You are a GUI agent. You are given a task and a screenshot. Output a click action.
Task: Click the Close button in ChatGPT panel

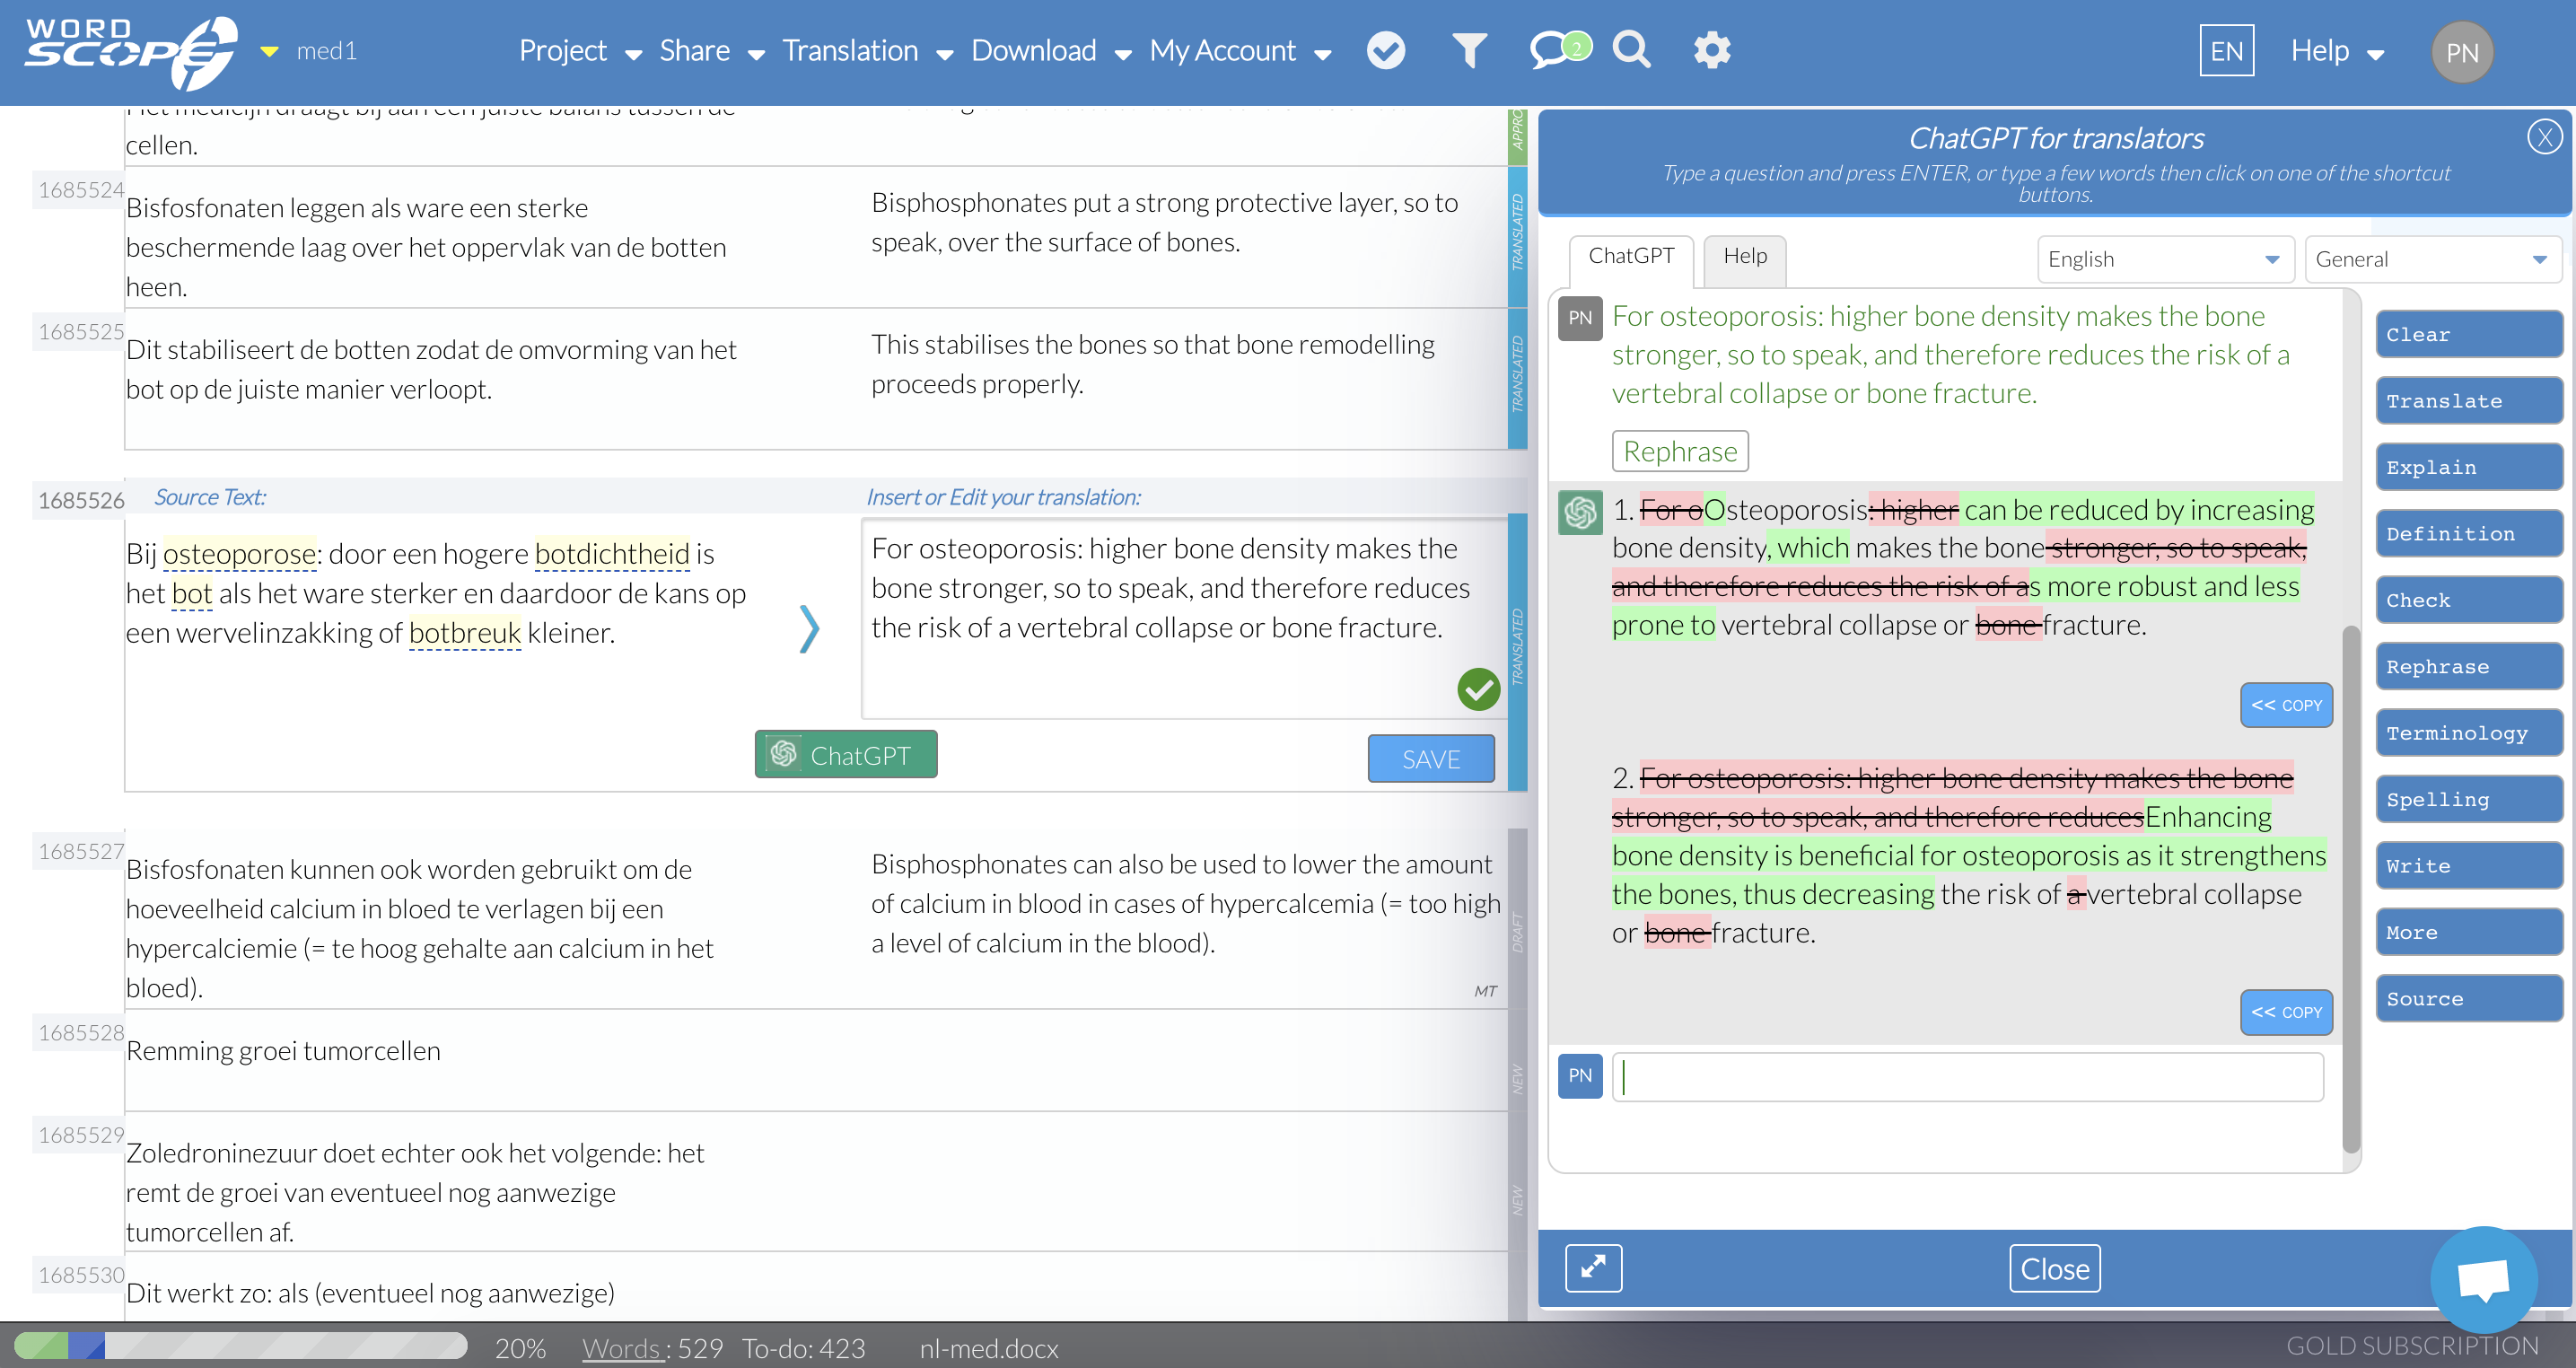pyautogui.click(x=2054, y=1268)
